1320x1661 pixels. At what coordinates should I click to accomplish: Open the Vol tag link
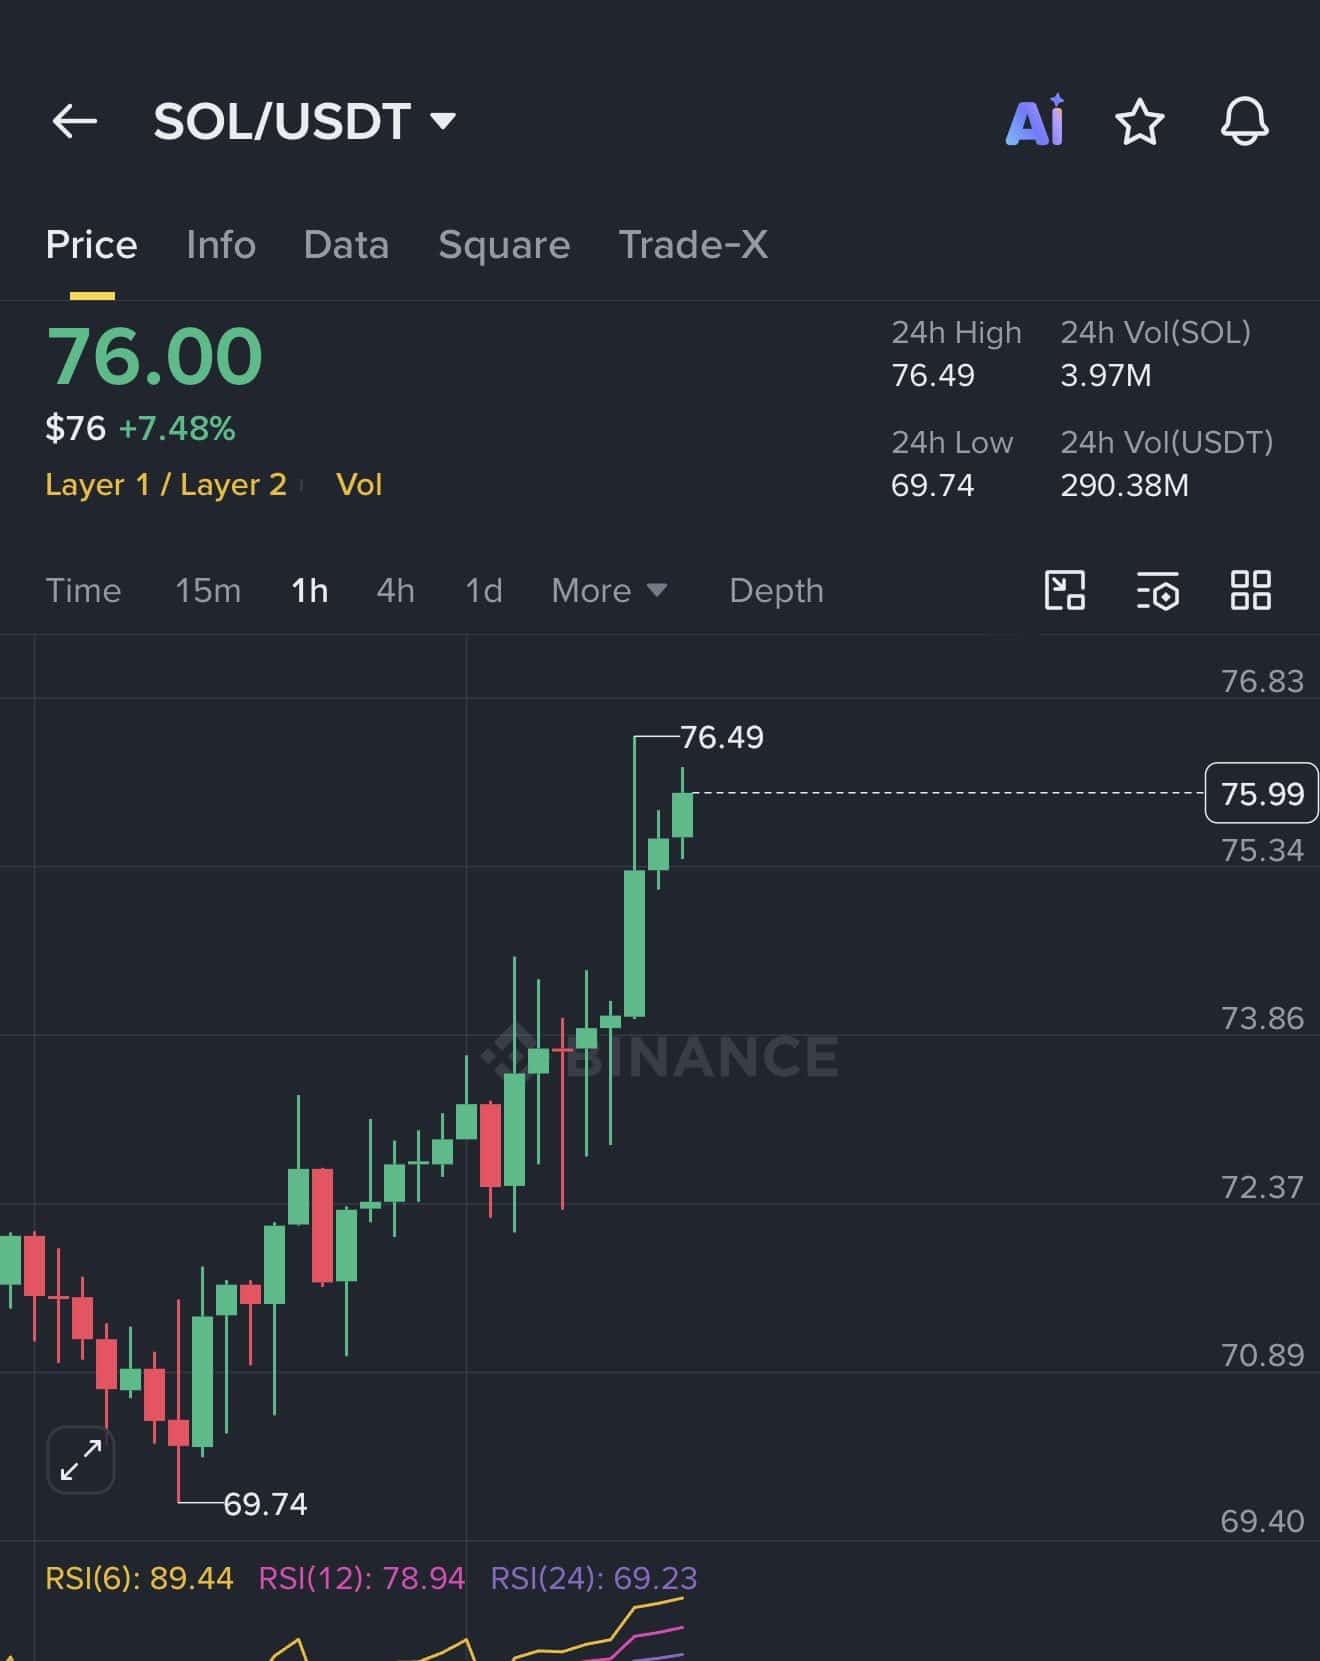359,485
